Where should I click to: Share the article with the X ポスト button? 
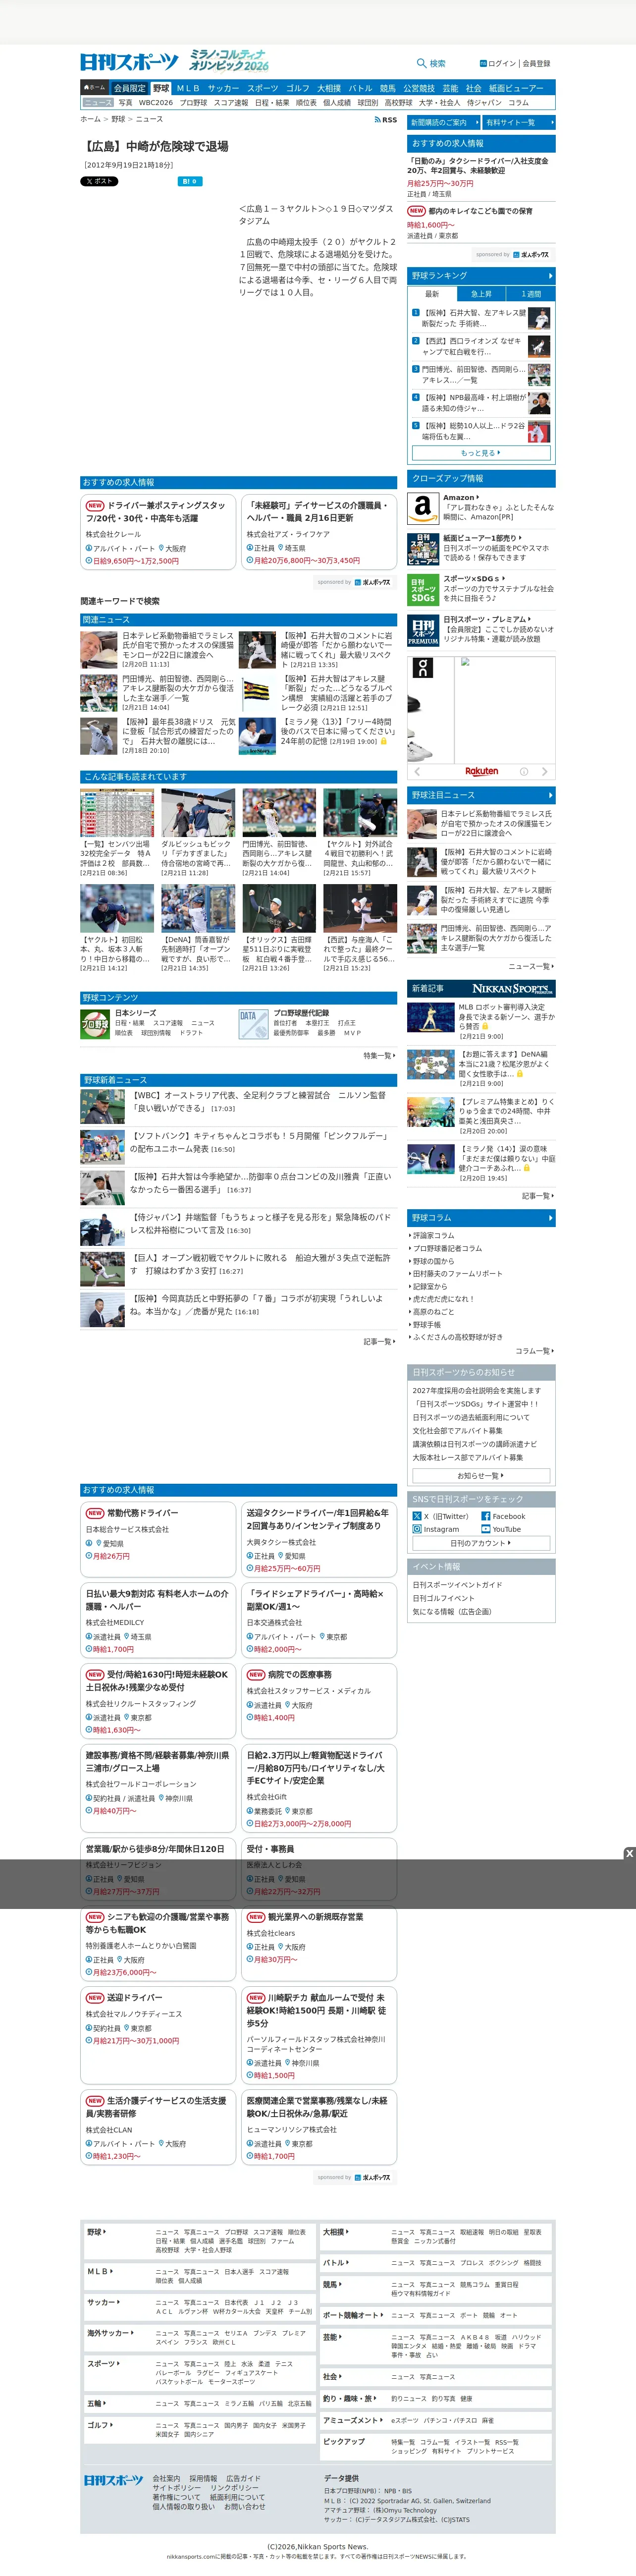[x=99, y=181]
